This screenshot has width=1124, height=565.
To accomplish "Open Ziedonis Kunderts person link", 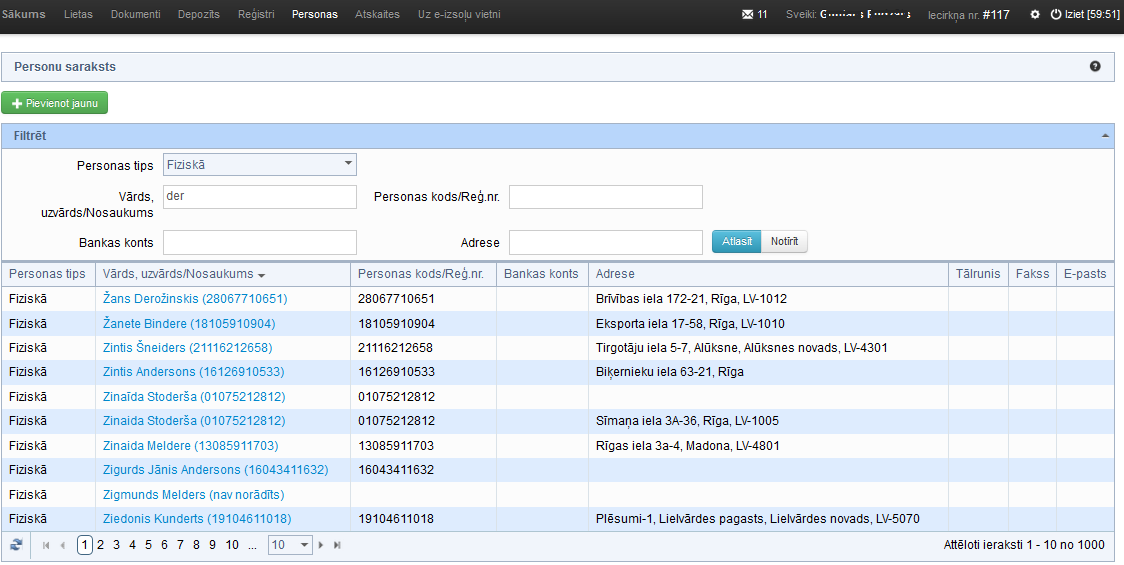I will point(197,519).
